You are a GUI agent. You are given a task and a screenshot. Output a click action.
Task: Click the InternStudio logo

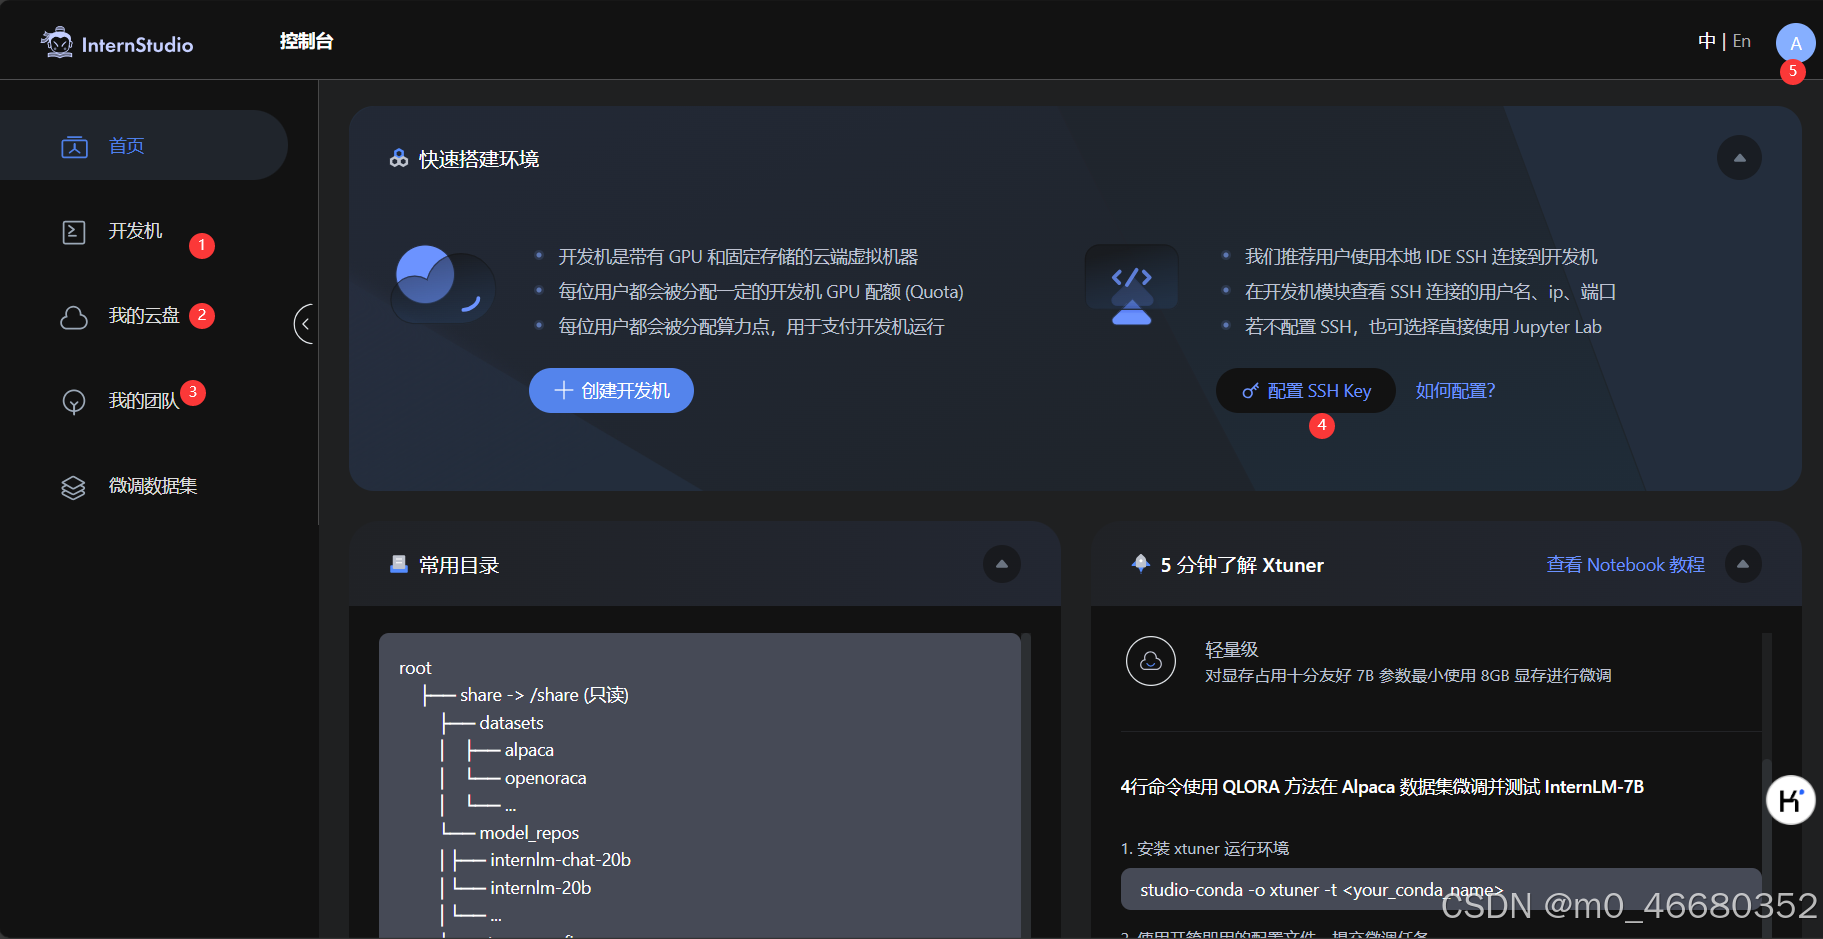(117, 43)
